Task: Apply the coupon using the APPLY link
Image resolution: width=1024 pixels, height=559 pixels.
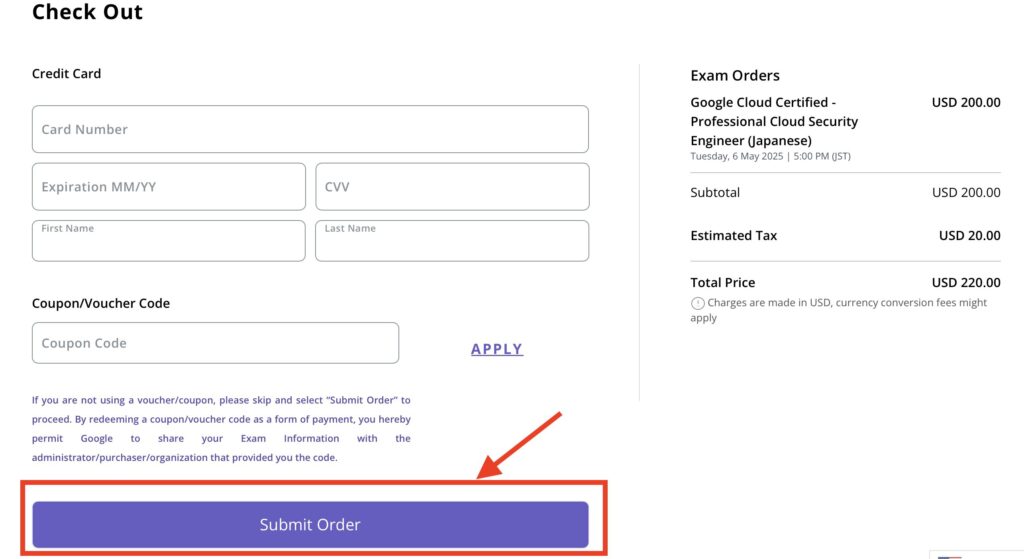Action: (x=497, y=349)
